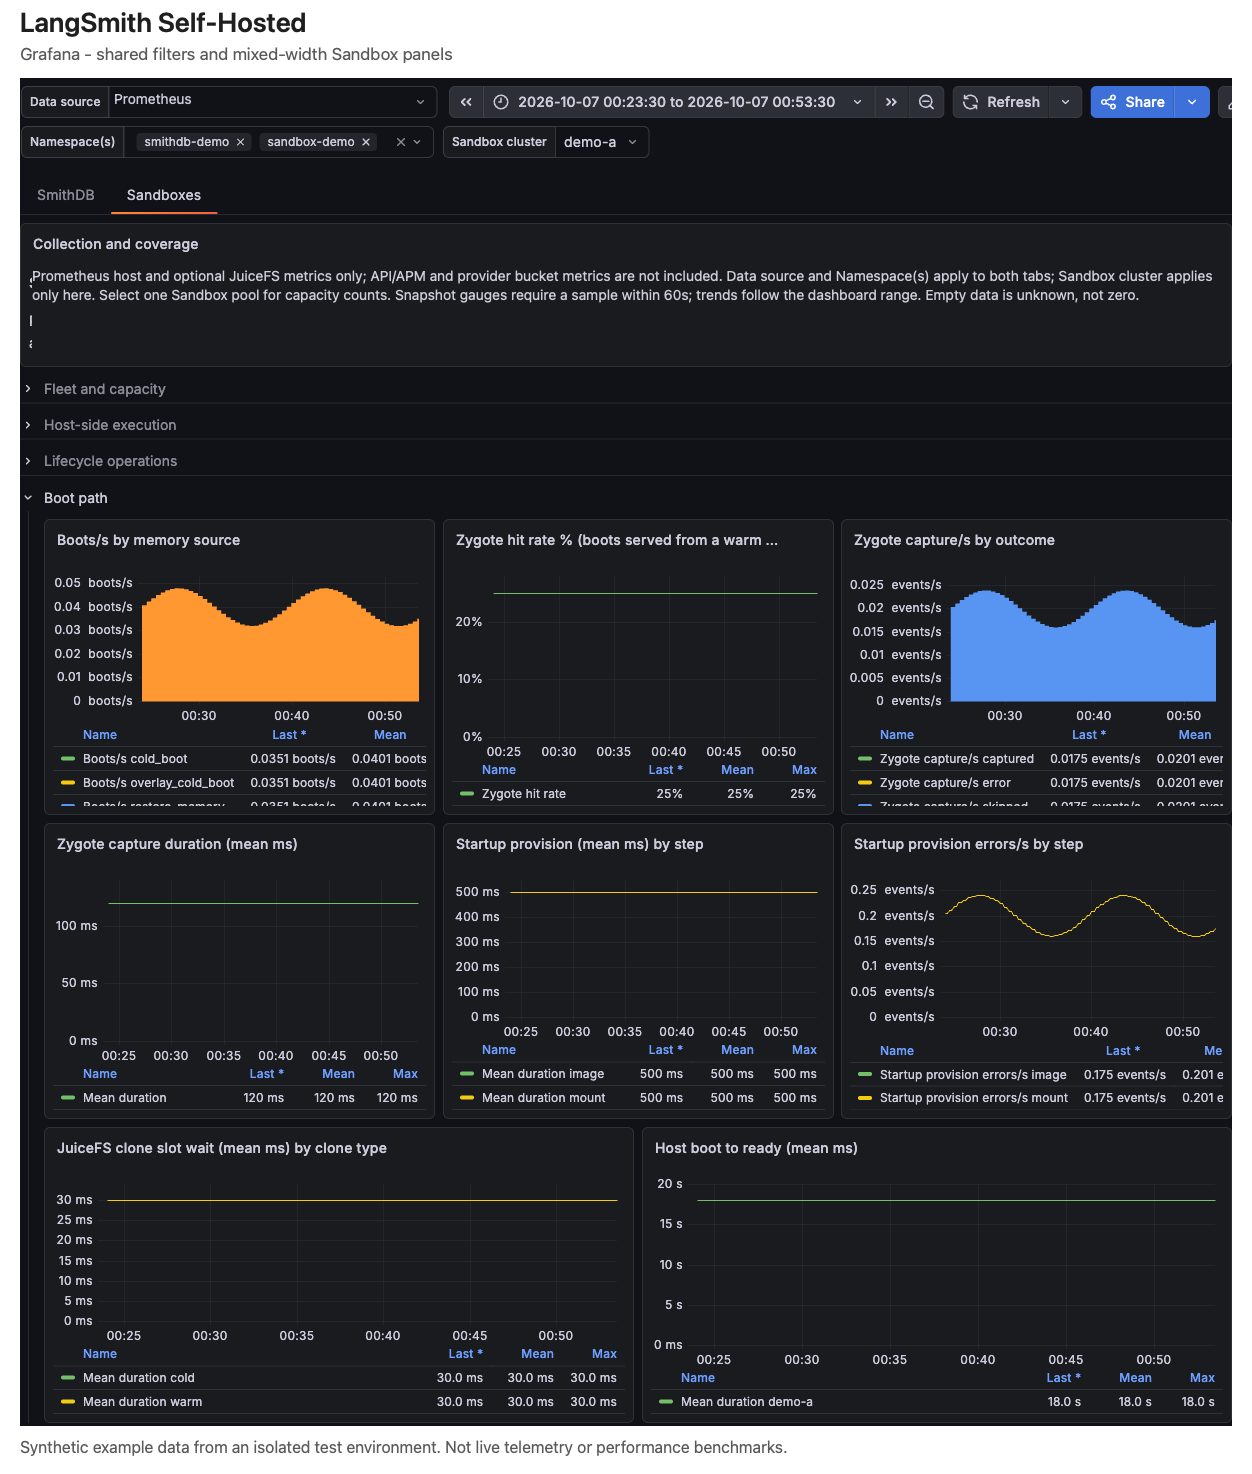Click Mean duration demo-a 18.0 s Max value

pyautogui.click(x=1198, y=1402)
